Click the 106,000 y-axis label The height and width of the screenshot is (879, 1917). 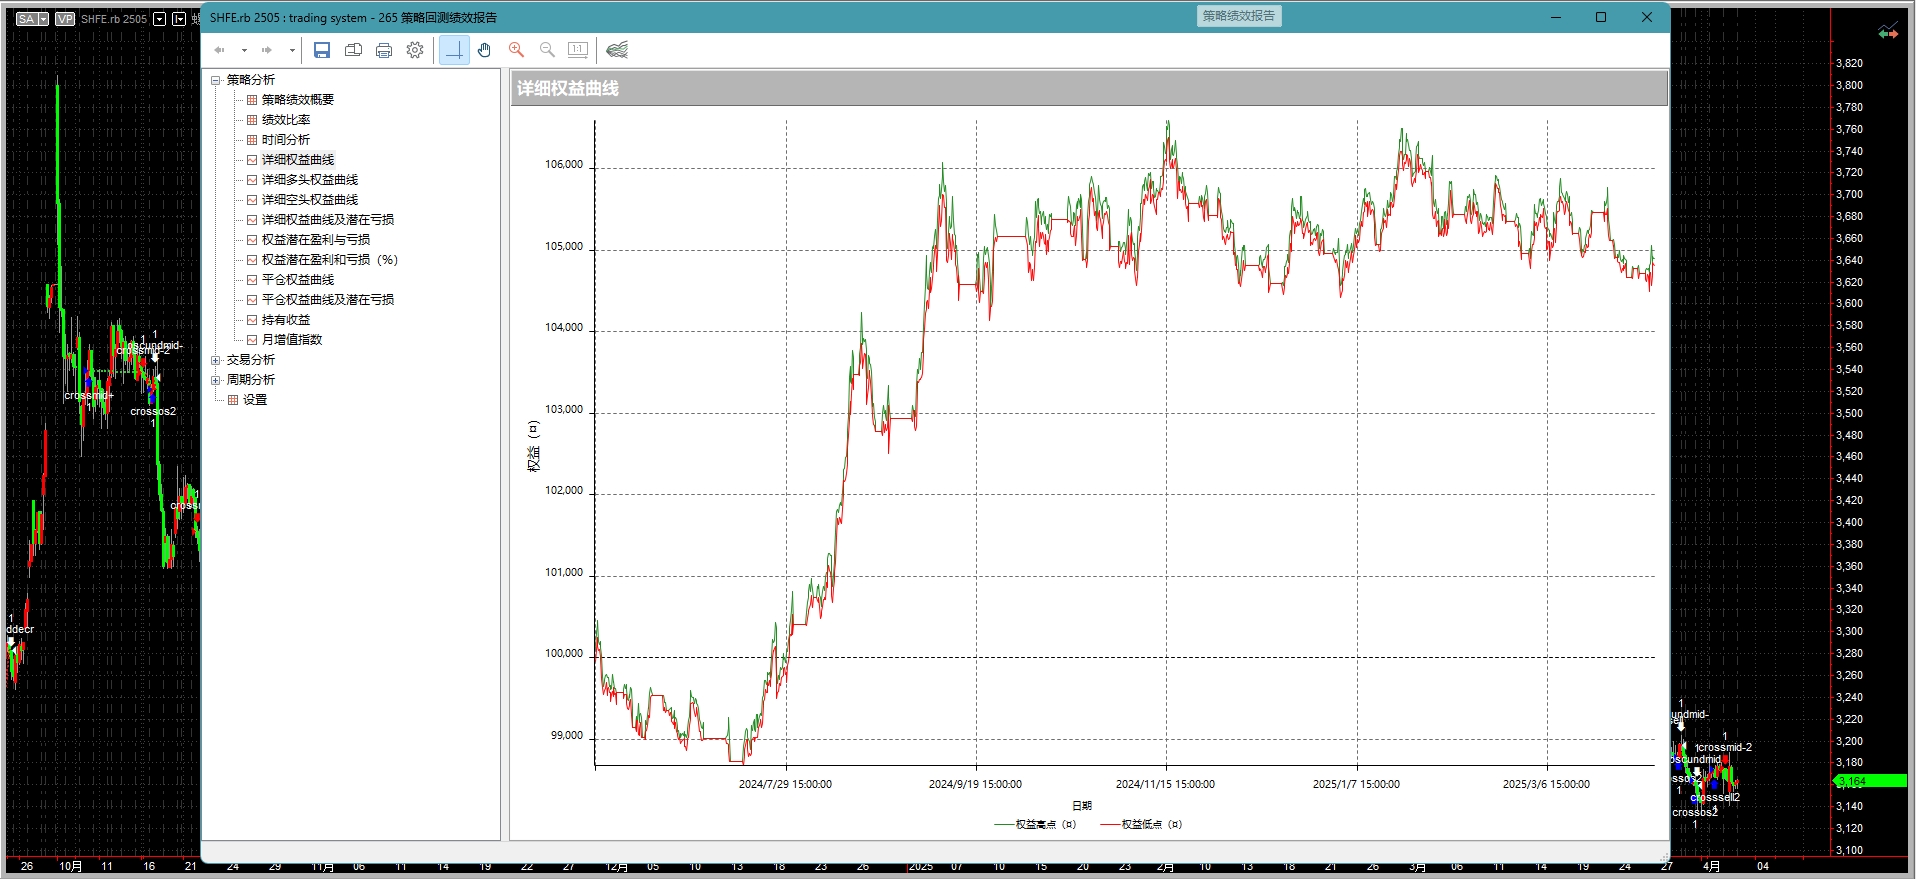pos(564,165)
